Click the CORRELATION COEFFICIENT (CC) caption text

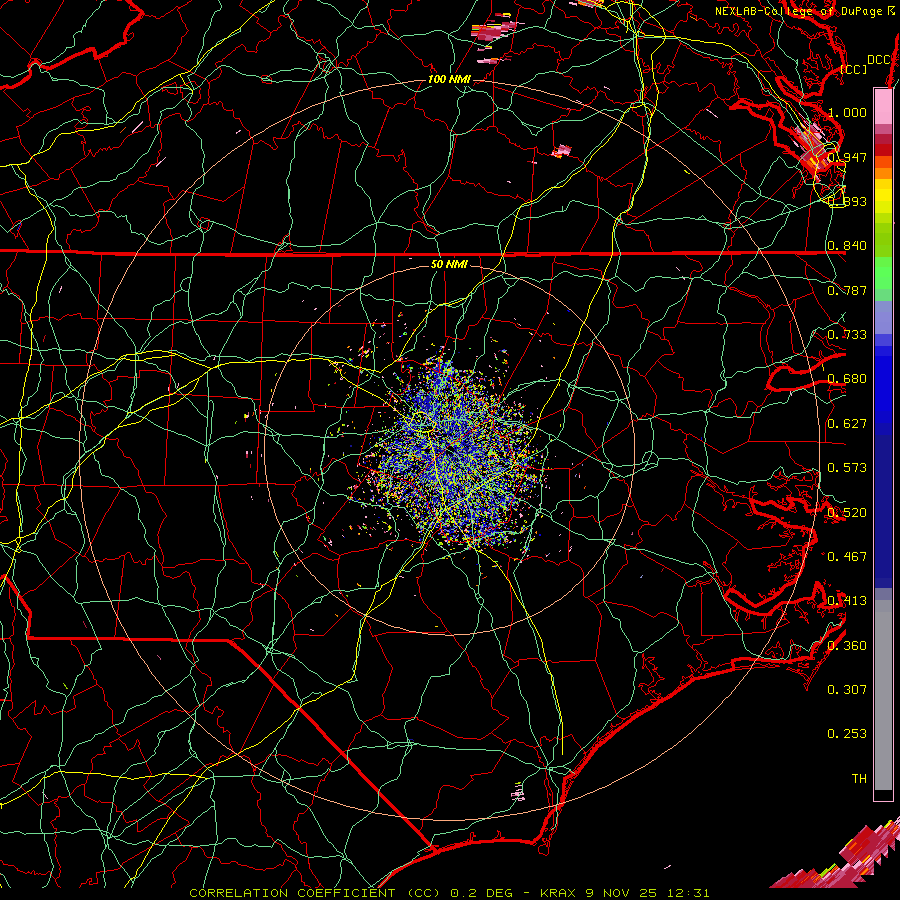(x=315, y=893)
